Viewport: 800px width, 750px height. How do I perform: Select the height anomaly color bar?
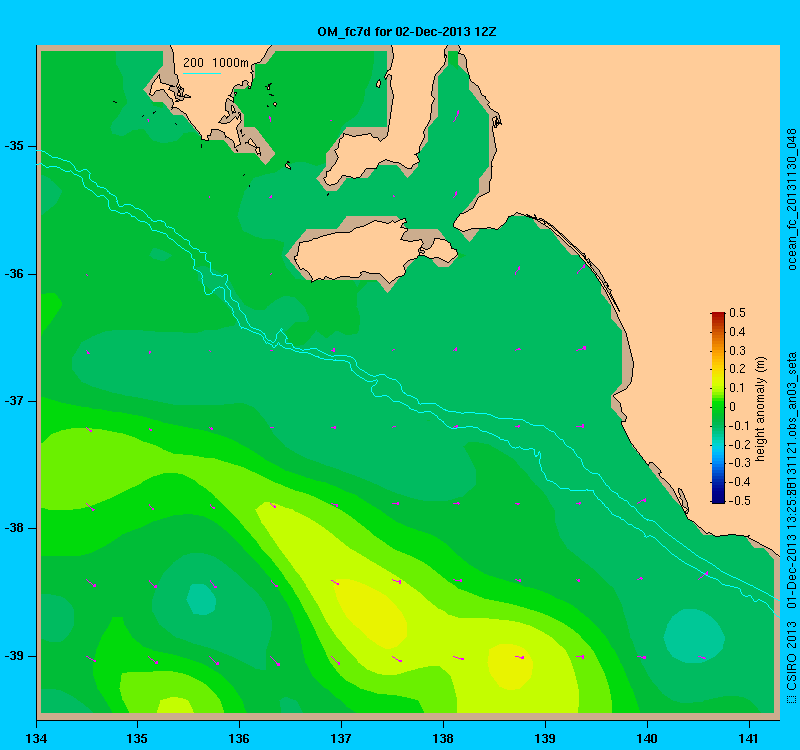pyautogui.click(x=718, y=407)
